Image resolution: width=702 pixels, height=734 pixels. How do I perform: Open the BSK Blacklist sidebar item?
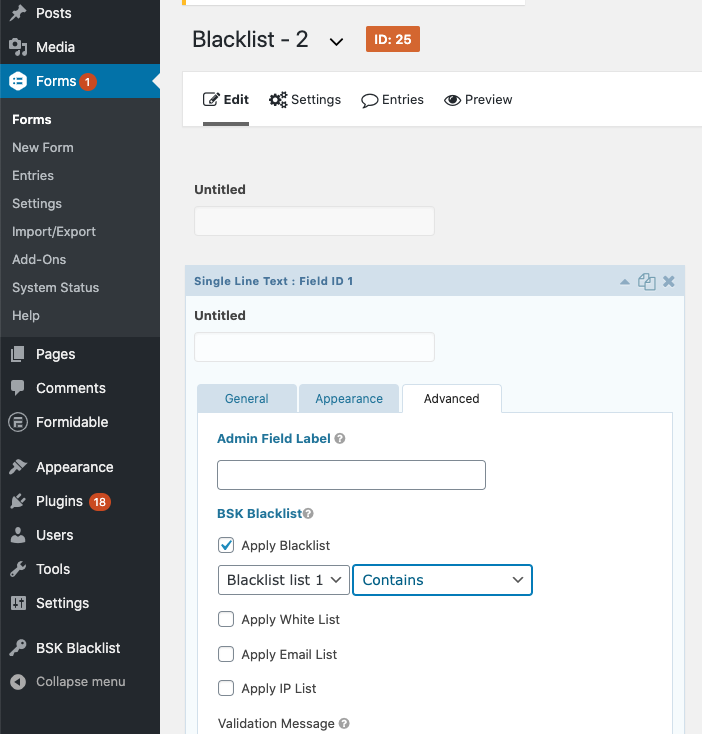pos(80,648)
